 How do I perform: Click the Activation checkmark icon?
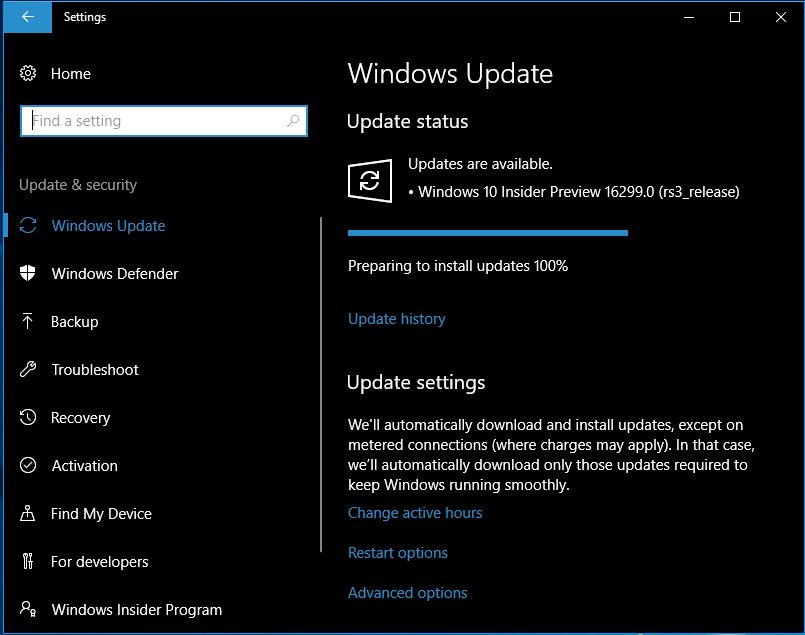tap(28, 465)
